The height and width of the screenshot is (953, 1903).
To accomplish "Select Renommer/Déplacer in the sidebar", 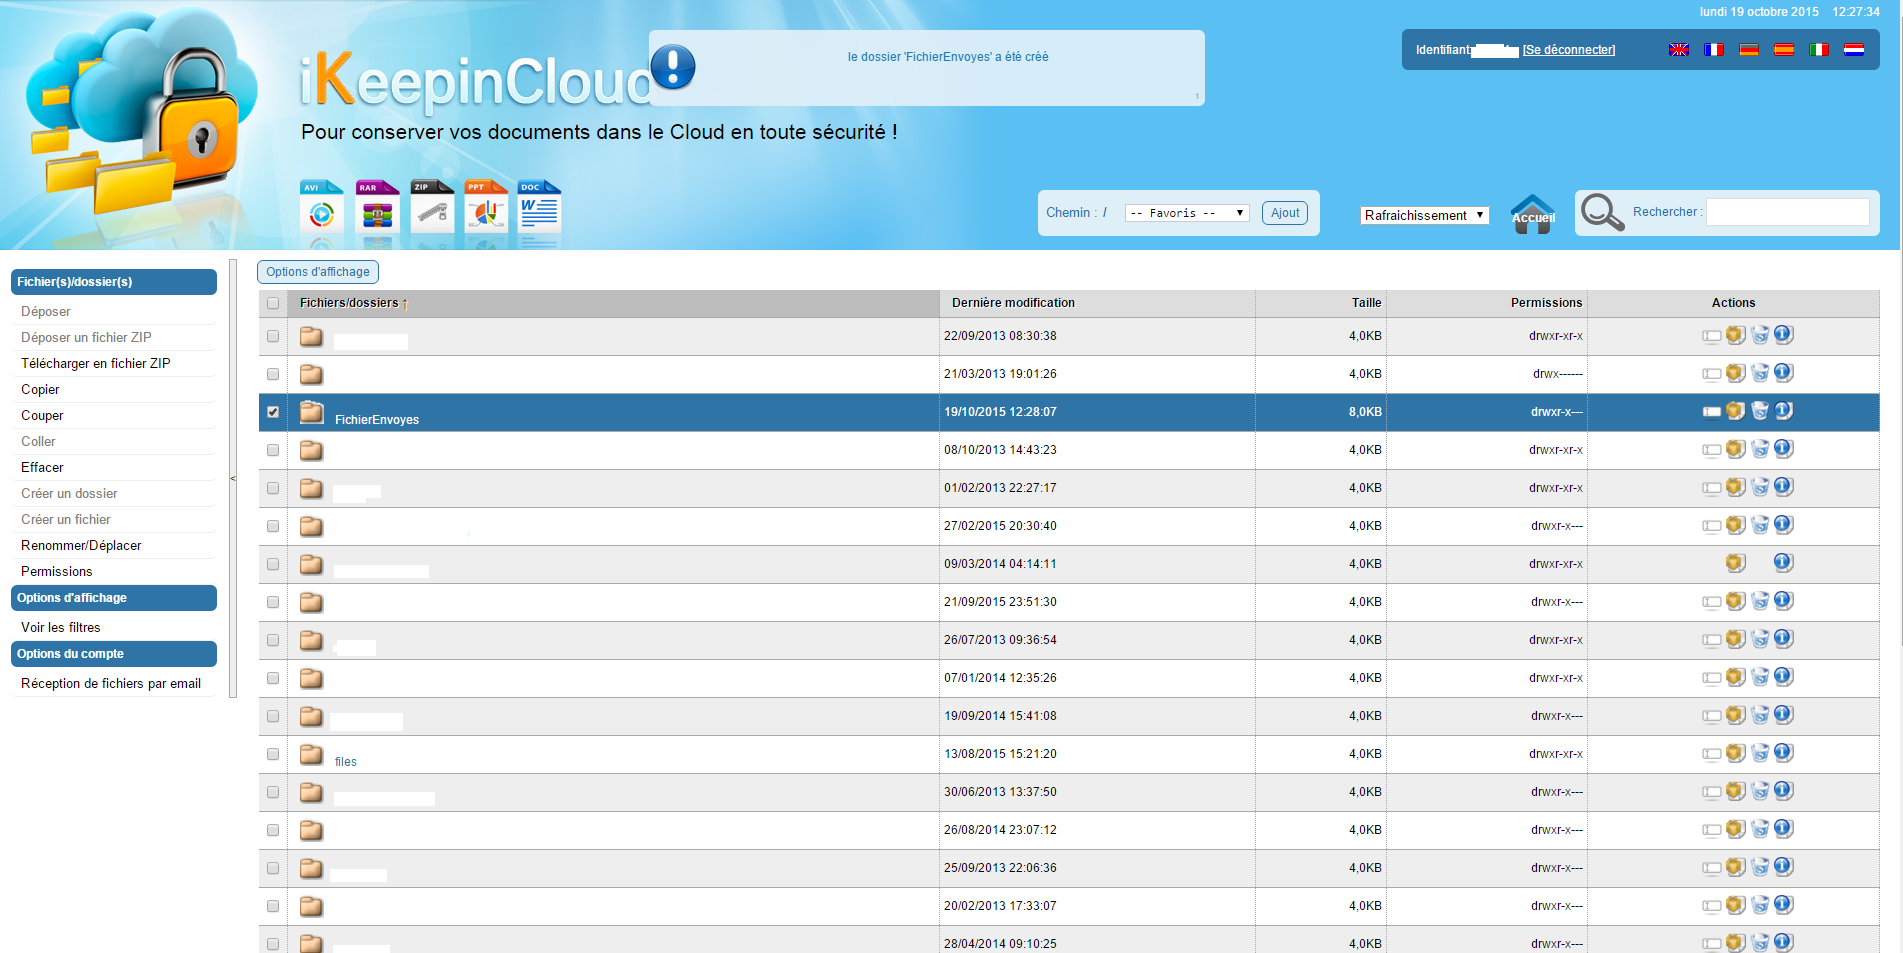I will (x=81, y=545).
